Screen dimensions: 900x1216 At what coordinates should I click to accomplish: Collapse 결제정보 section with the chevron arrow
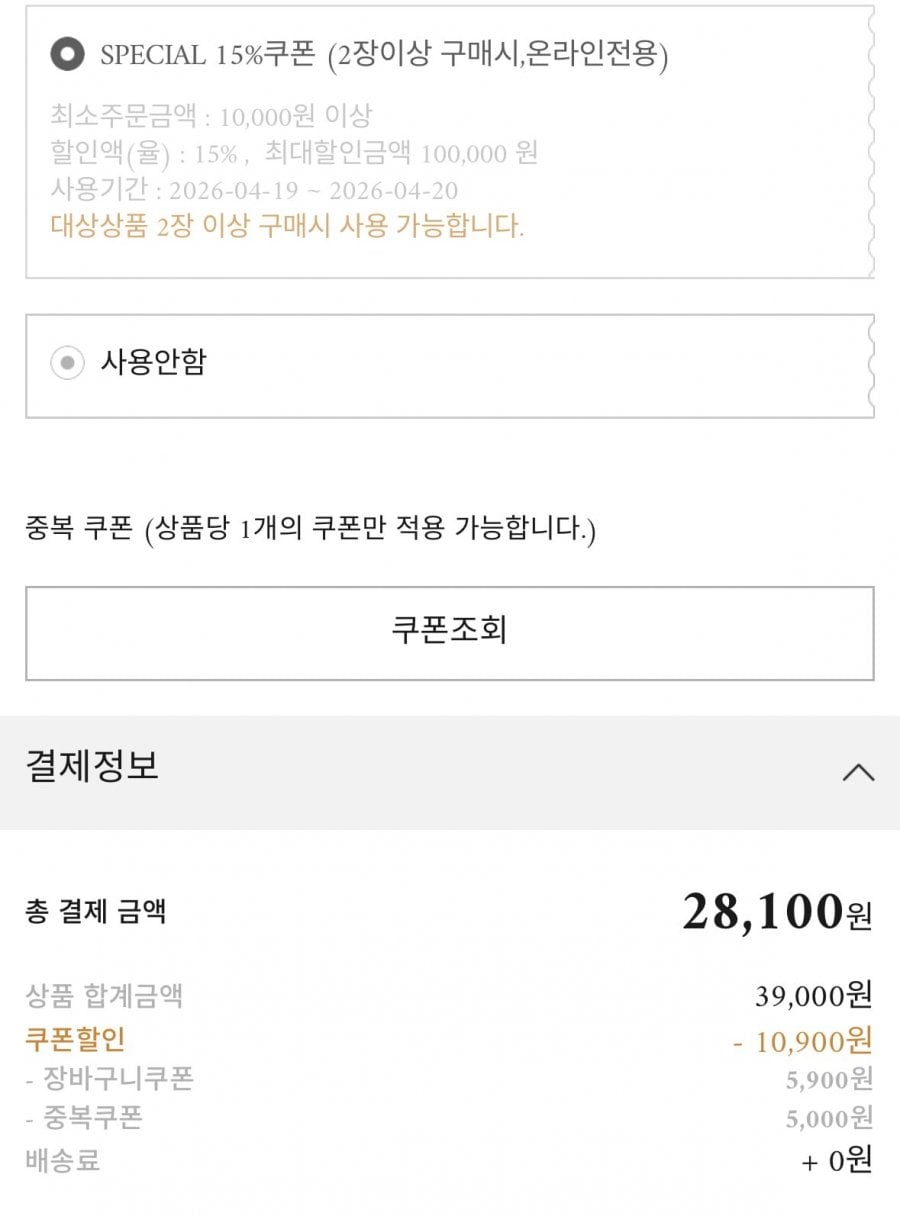[x=858, y=772]
